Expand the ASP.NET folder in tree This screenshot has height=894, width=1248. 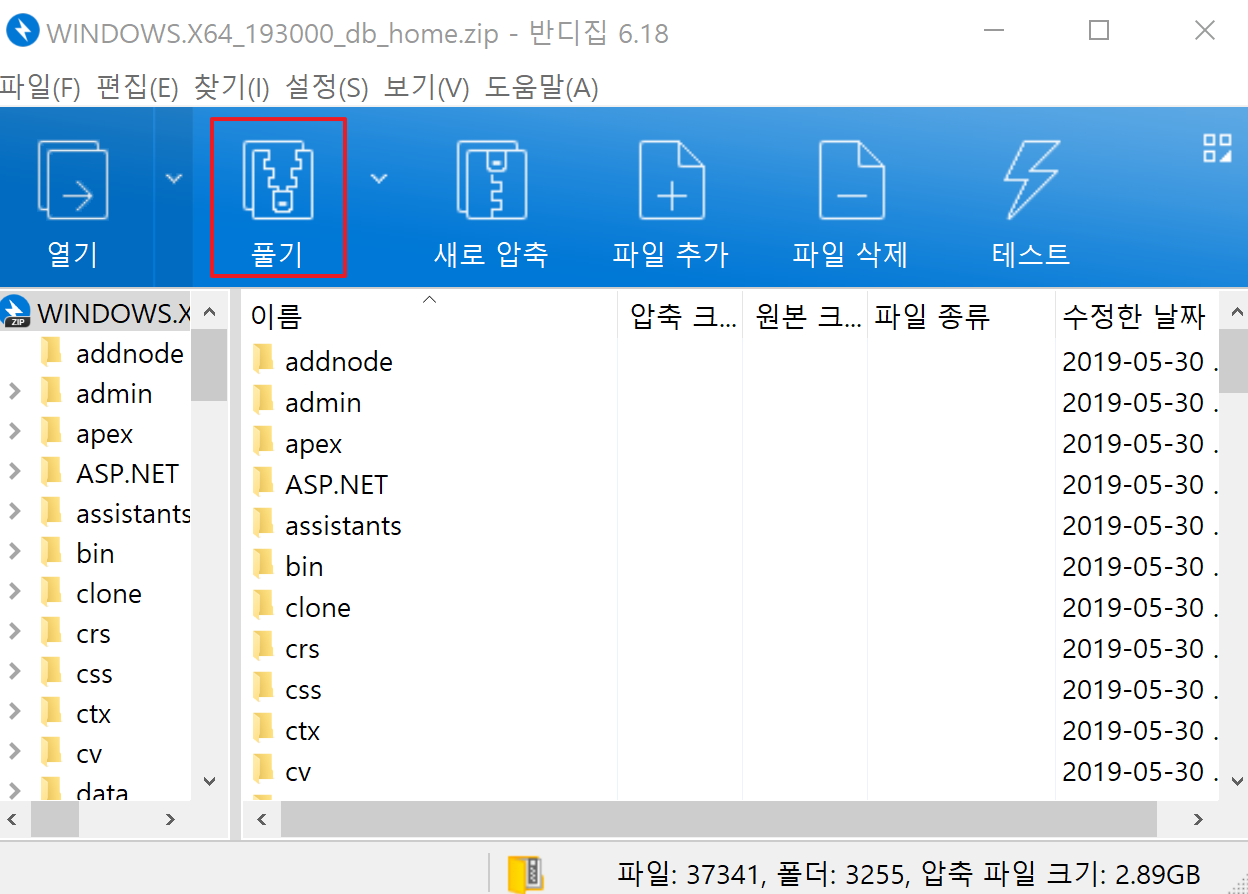[x=14, y=473]
